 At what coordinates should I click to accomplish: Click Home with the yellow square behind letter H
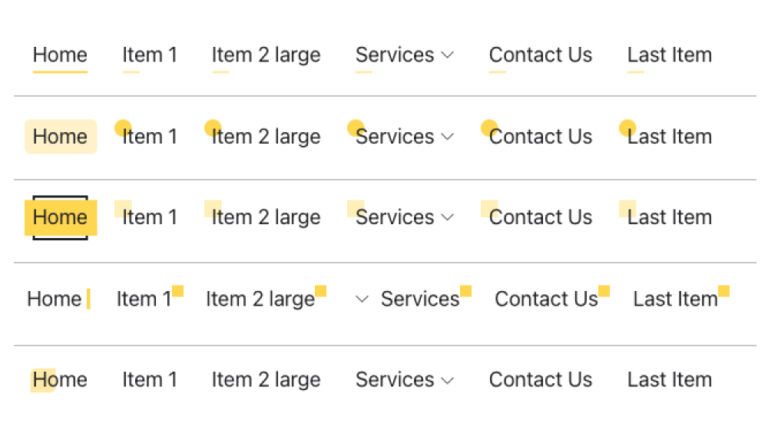point(60,380)
